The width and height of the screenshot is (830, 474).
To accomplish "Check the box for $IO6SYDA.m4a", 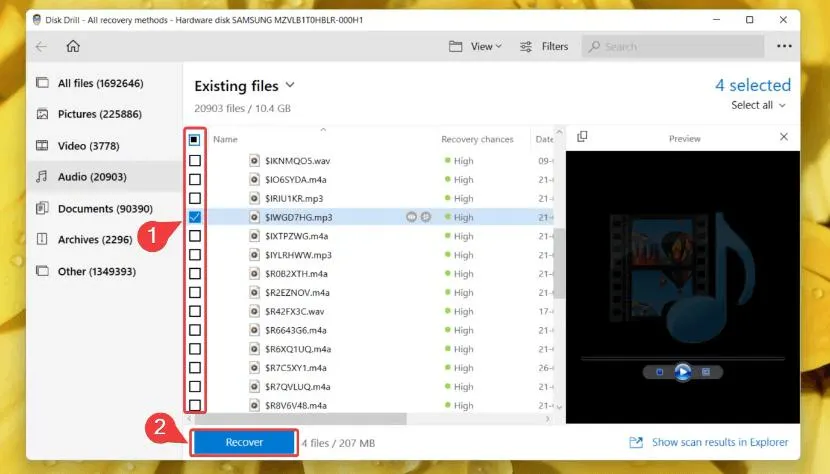I will (195, 180).
